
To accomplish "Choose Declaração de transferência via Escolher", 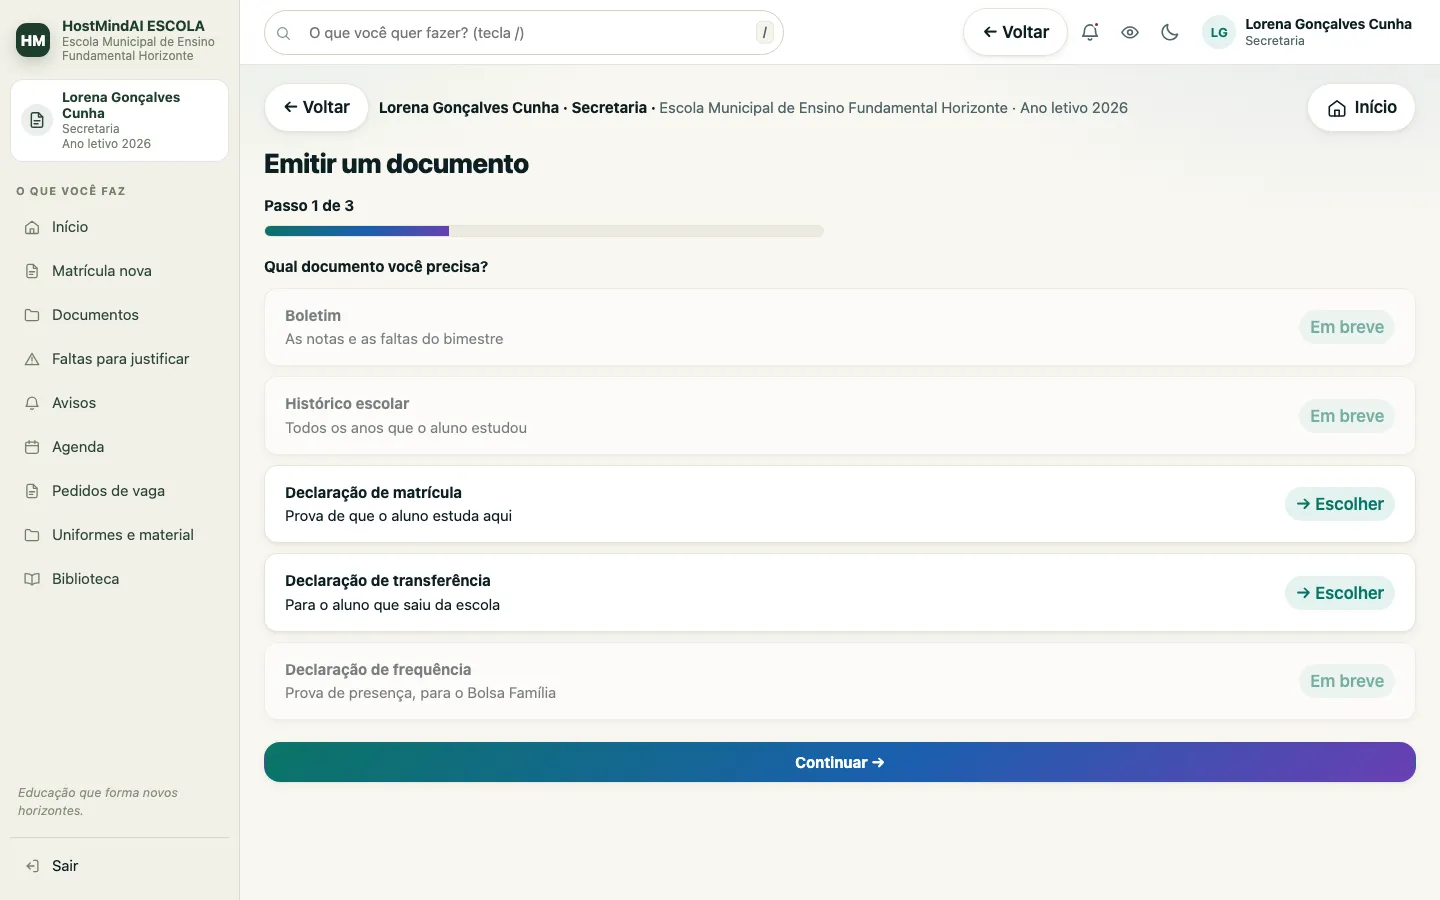I will [x=1340, y=593].
